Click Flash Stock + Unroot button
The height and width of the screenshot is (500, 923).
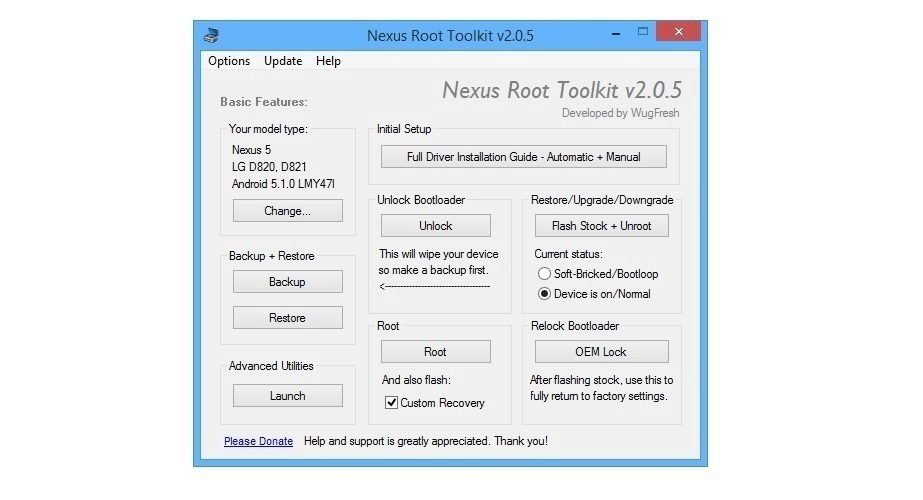[x=602, y=226]
